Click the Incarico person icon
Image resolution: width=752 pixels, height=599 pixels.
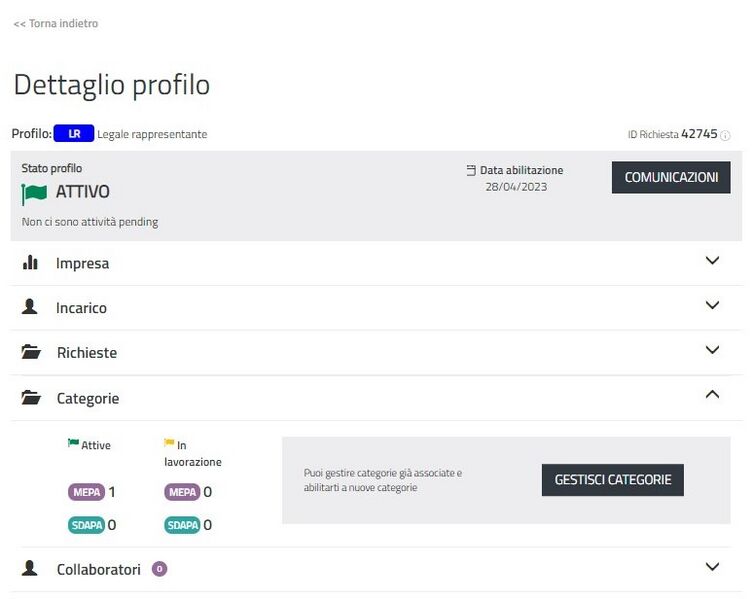coord(30,308)
